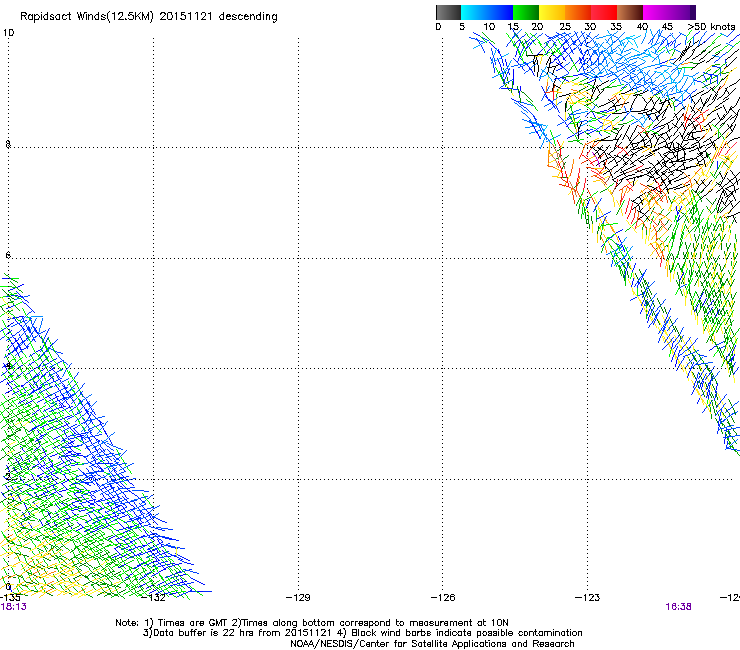The image size is (740, 650).
Task: Click the orange 25-30 knots color swatch
Action: click(578, 12)
